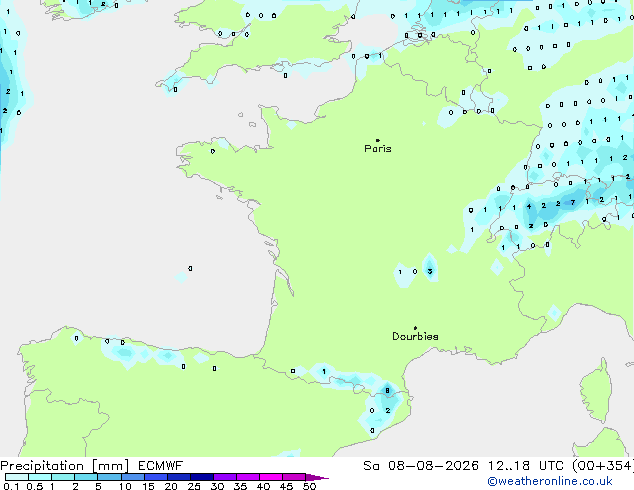Click the Dourbies location label
The image size is (634, 490).
point(415,336)
